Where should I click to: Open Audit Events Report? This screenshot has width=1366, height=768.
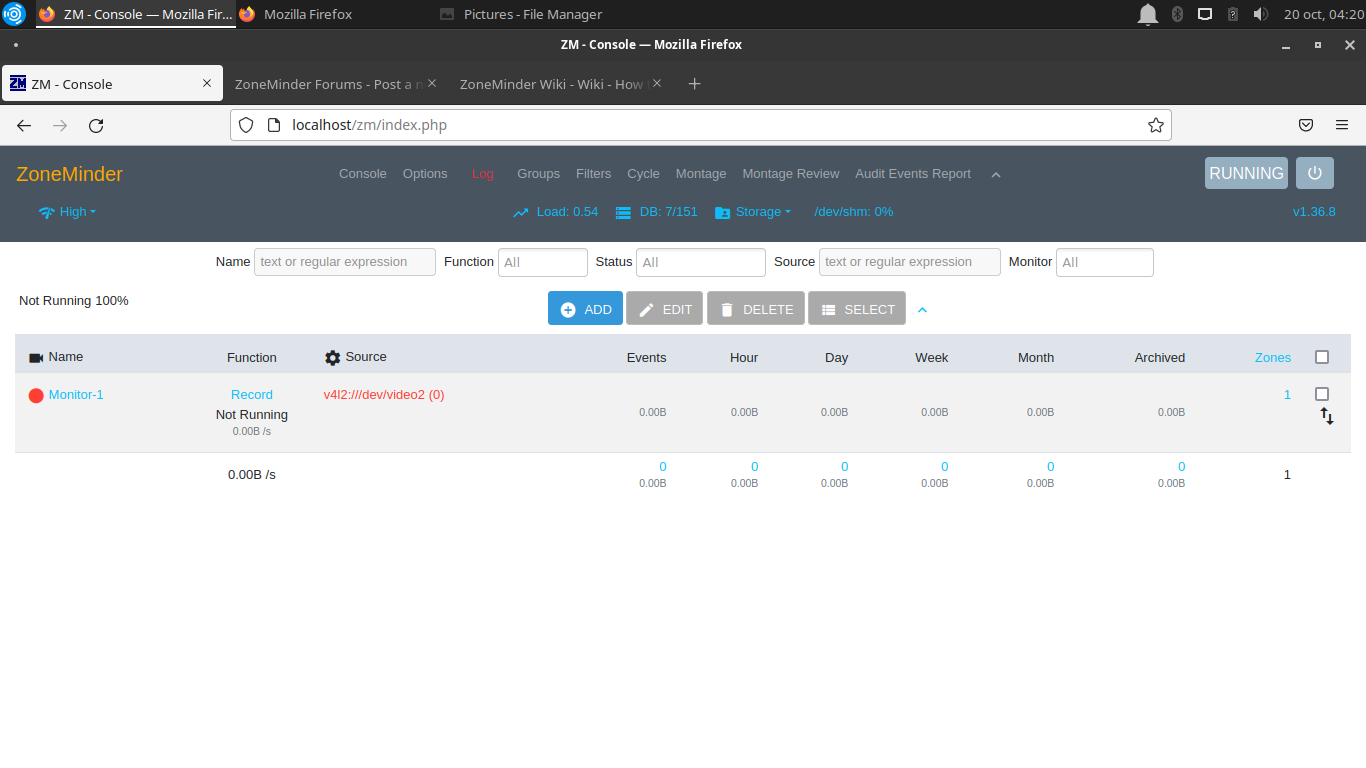click(913, 174)
